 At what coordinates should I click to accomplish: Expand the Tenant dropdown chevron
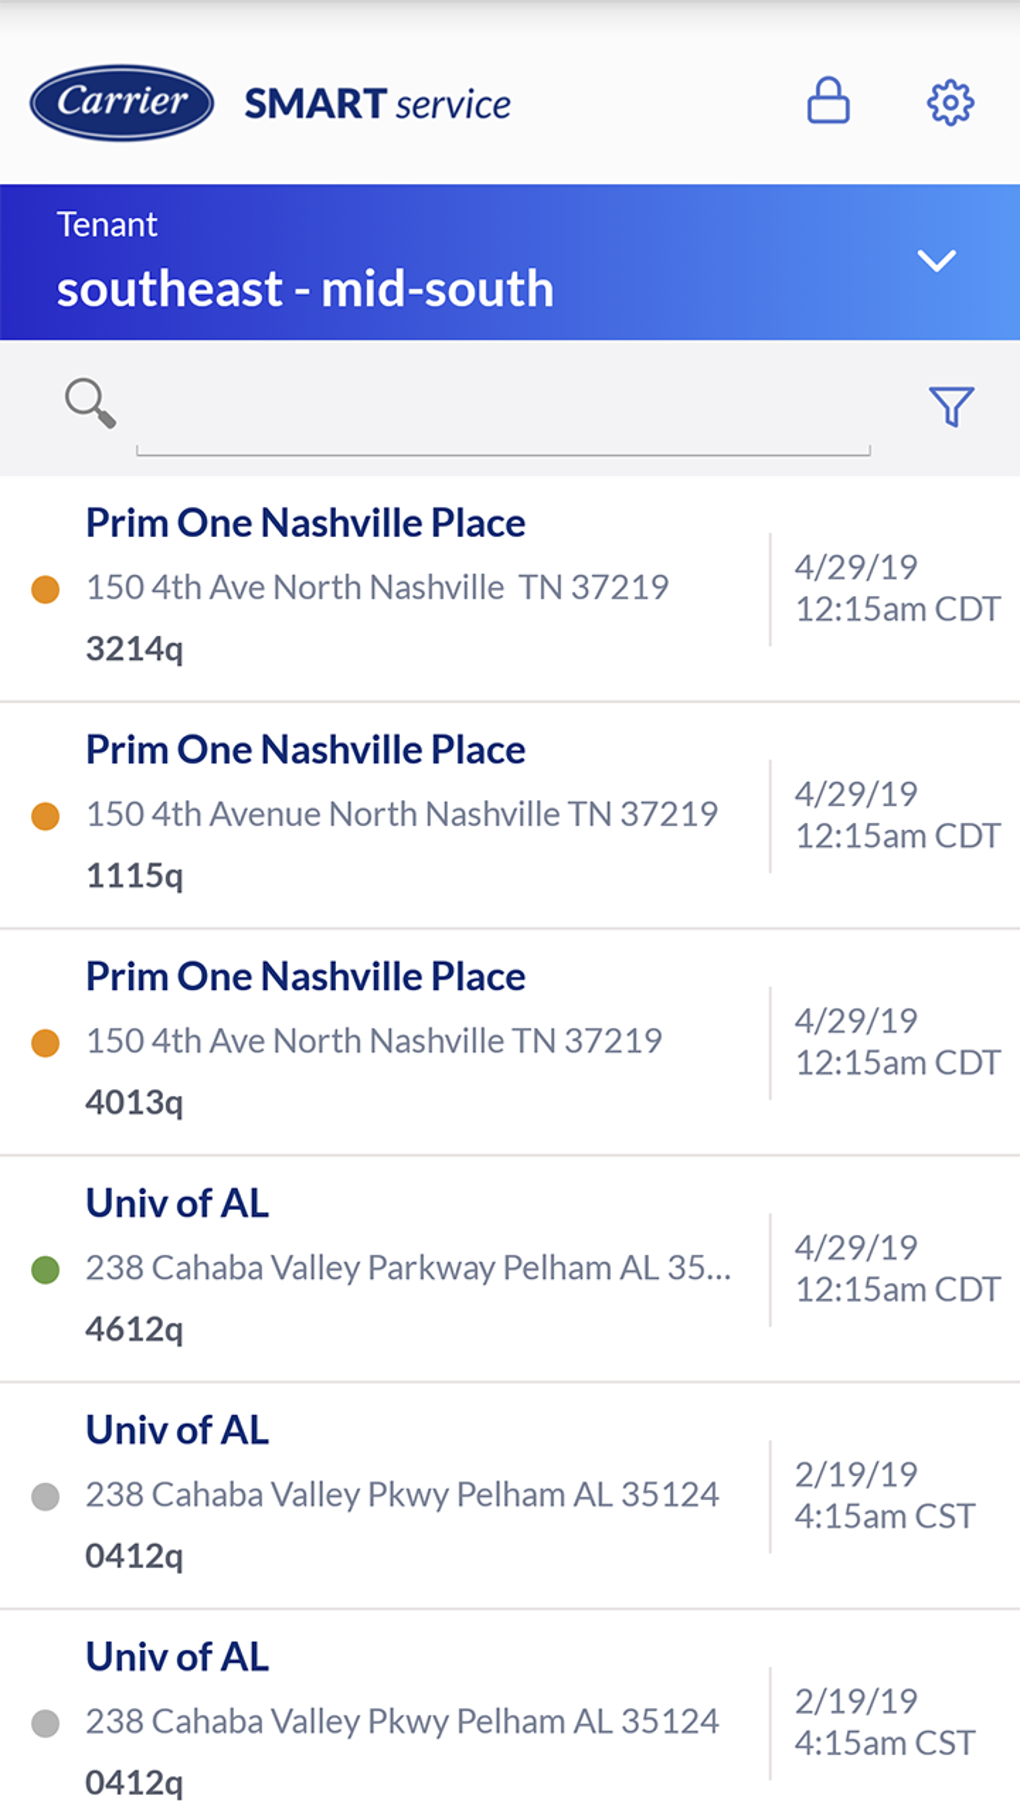[936, 261]
